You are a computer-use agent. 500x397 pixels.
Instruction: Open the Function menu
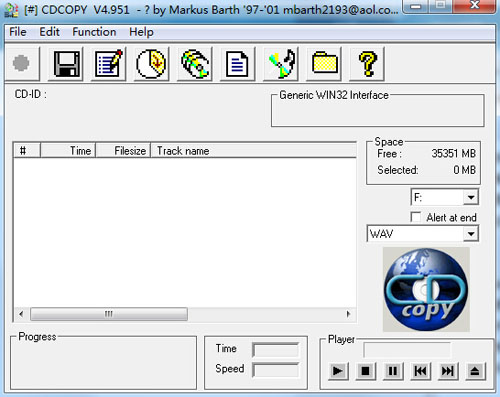point(94,32)
